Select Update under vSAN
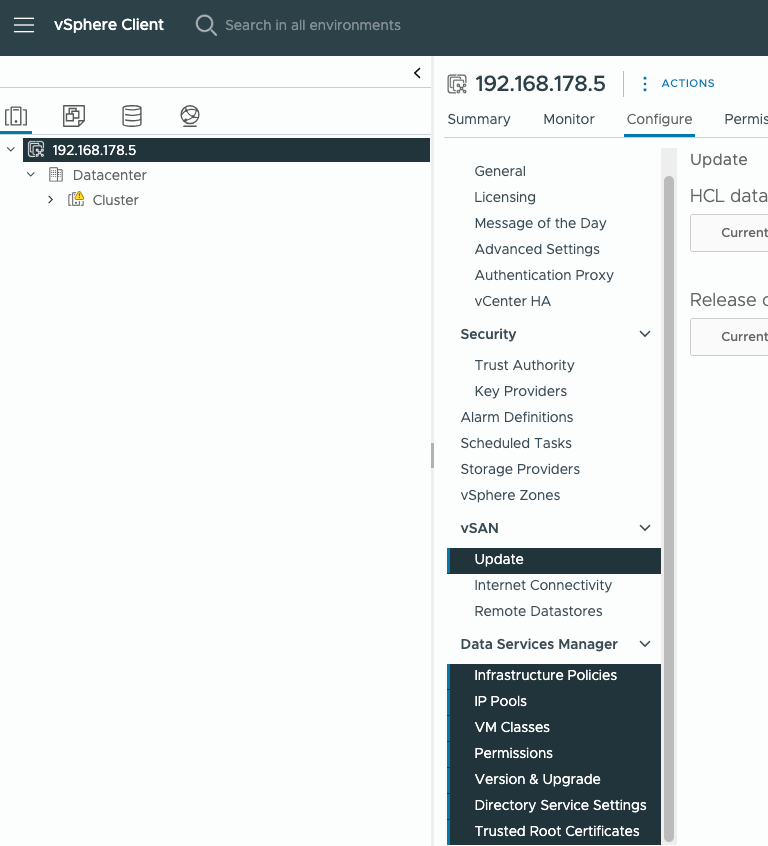The image size is (768, 846). [554, 561]
